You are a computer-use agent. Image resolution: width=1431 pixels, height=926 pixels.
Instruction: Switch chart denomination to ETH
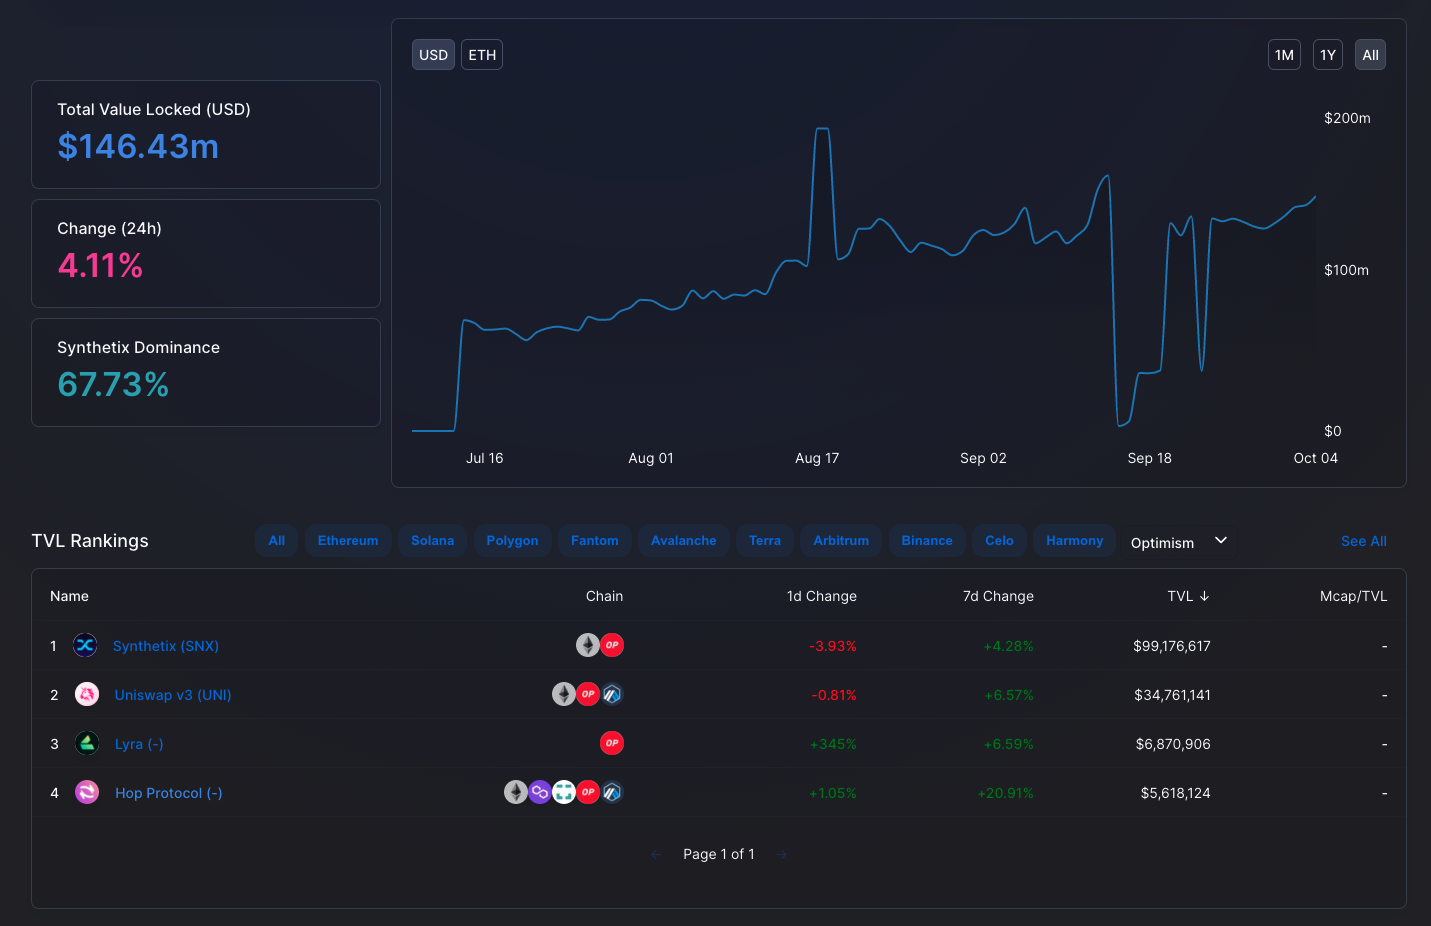482,55
